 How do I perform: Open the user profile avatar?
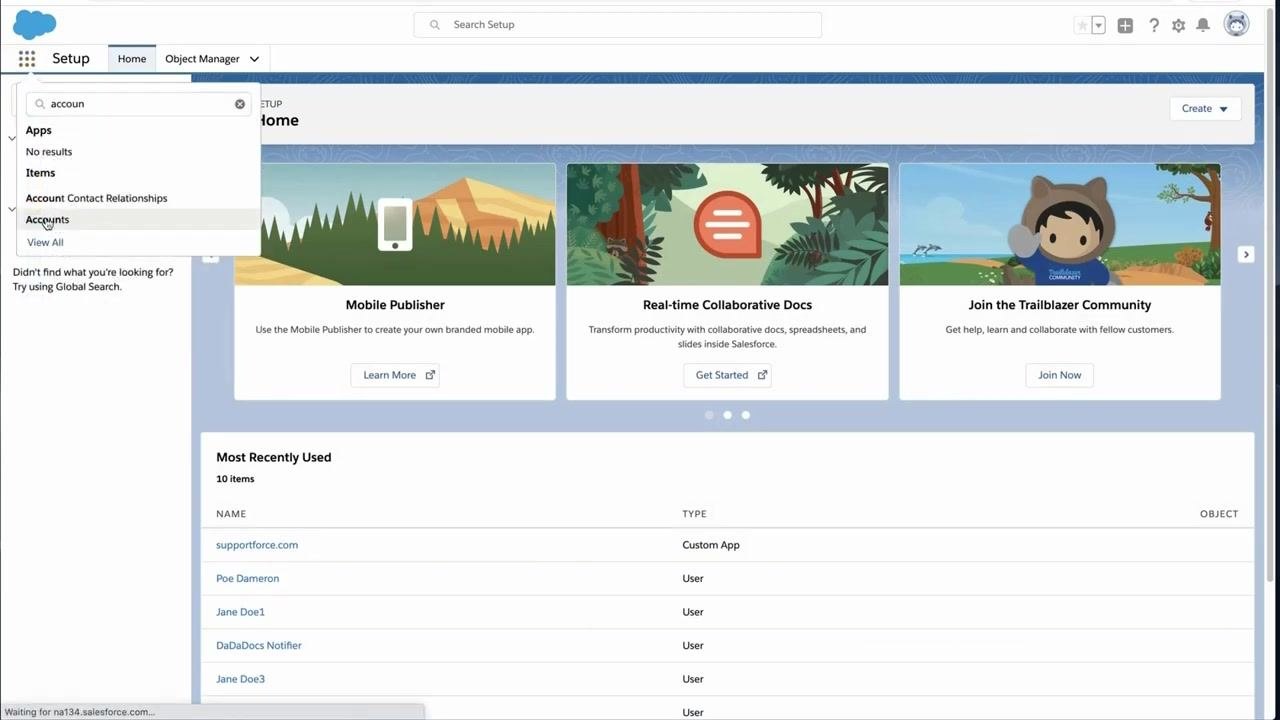click(1237, 24)
